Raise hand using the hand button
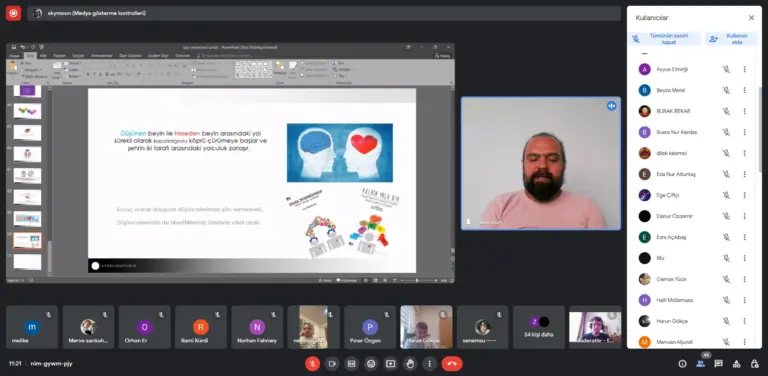 click(x=410, y=364)
